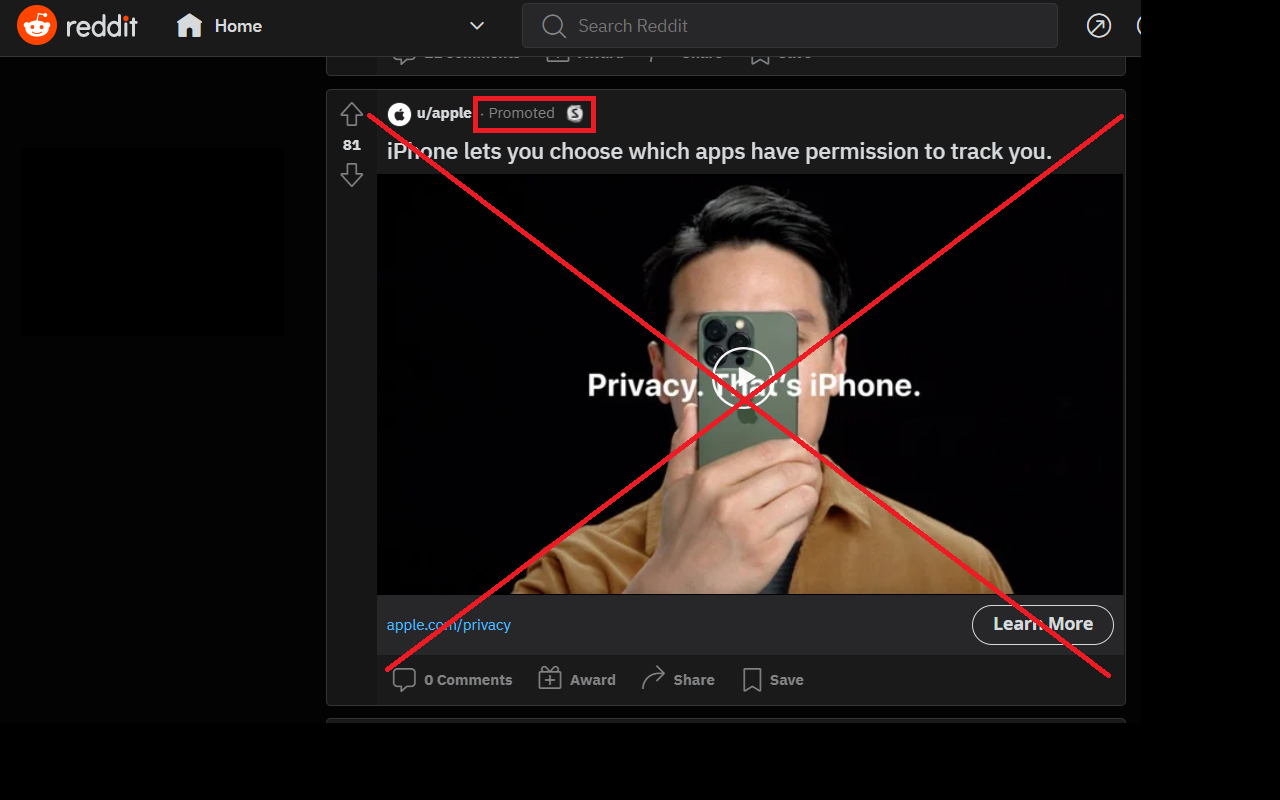Give an Award to the apple post
The image size is (1280, 800).
pyautogui.click(x=577, y=680)
